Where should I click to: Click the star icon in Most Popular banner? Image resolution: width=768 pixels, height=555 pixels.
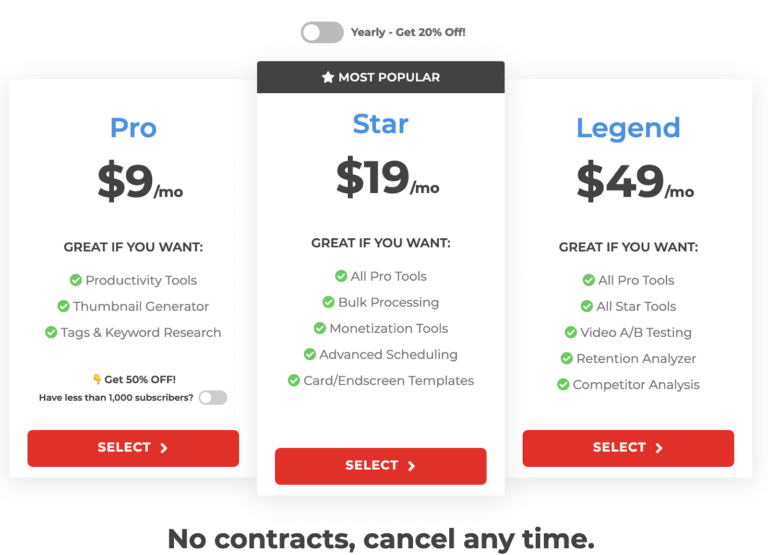tap(328, 77)
